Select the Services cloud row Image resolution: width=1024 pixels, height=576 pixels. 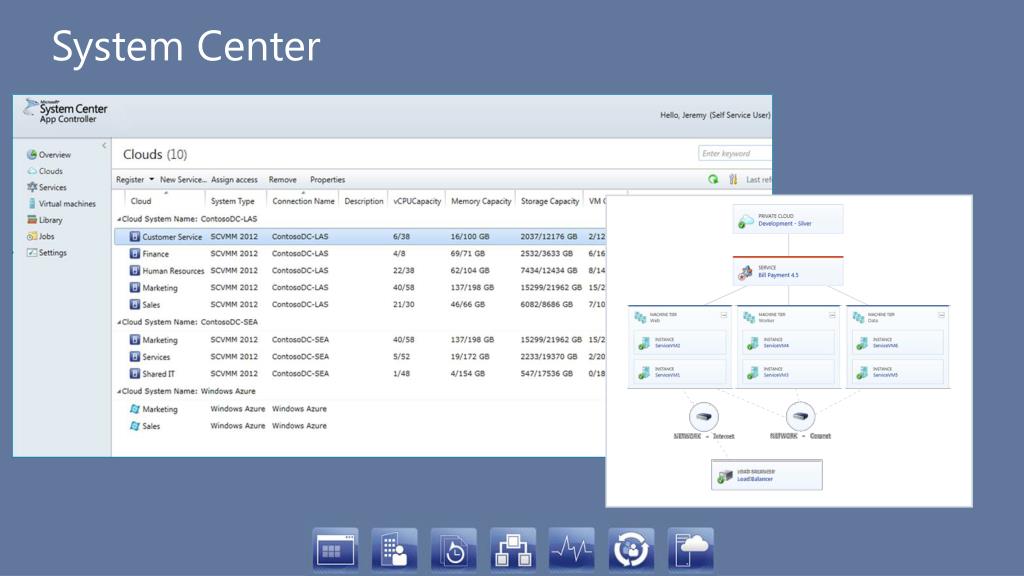click(360, 357)
